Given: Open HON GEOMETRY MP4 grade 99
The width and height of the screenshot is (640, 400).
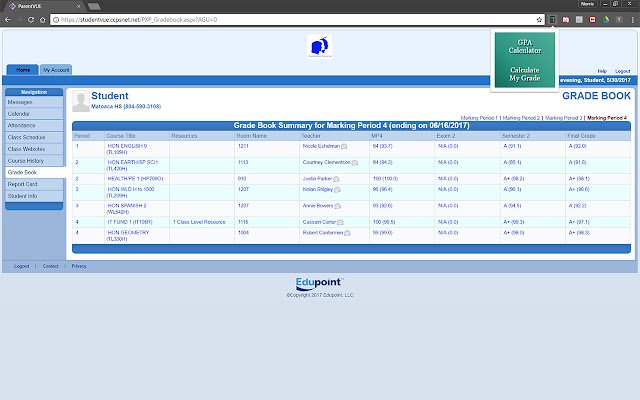Looking at the screenshot, I should click(x=382, y=233).
